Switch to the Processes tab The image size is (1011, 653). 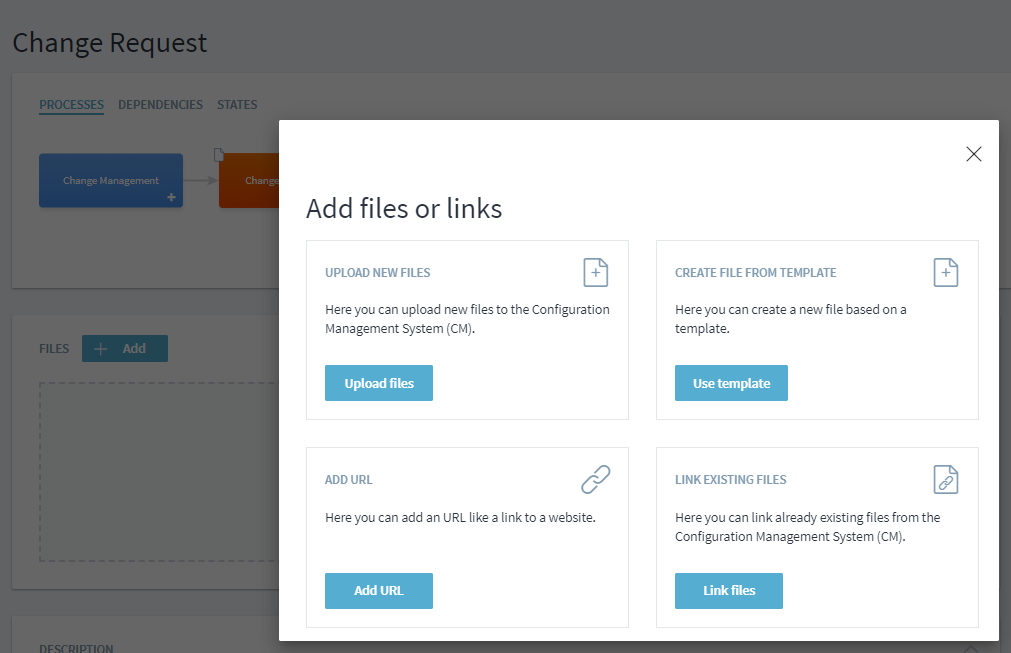pyautogui.click(x=71, y=105)
